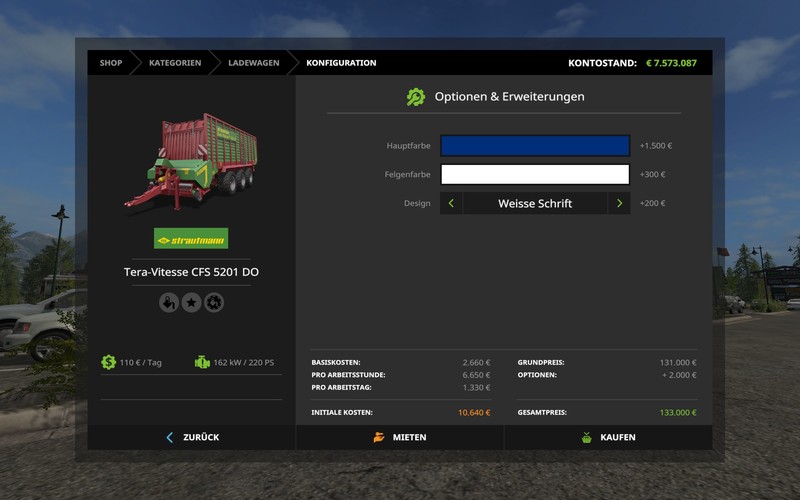800x500 pixels.
Task: Return to the Ladewagen breadcrumb
Action: (x=252, y=63)
